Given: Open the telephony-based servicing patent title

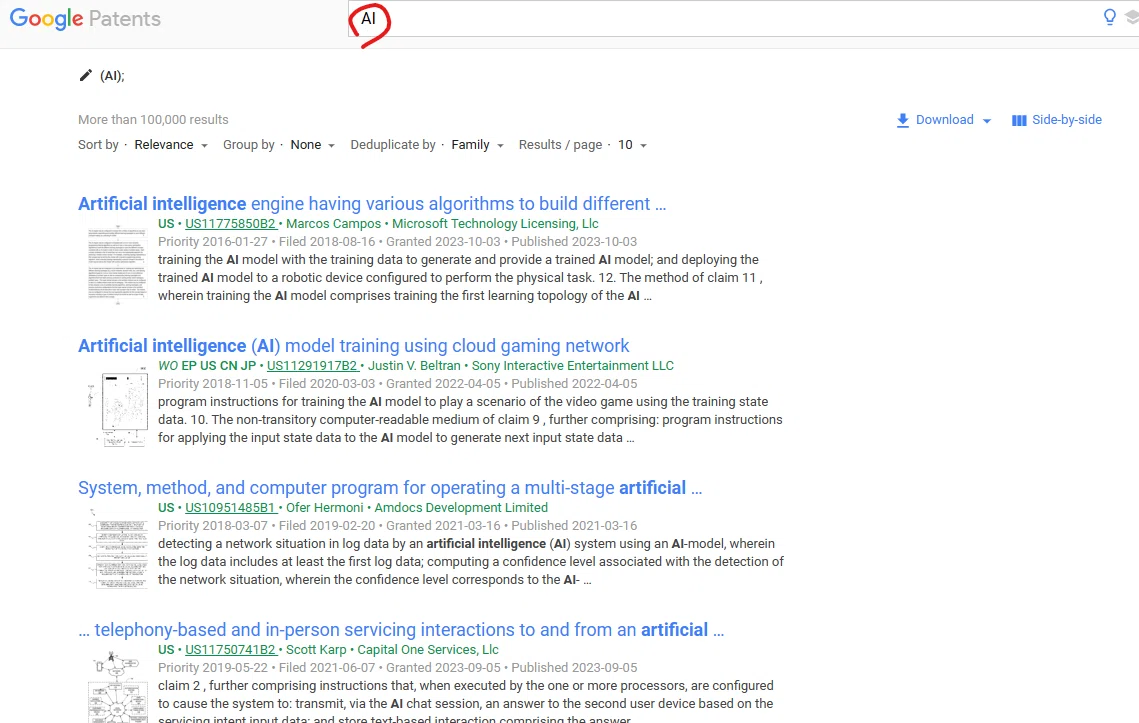Looking at the screenshot, I should coord(401,629).
